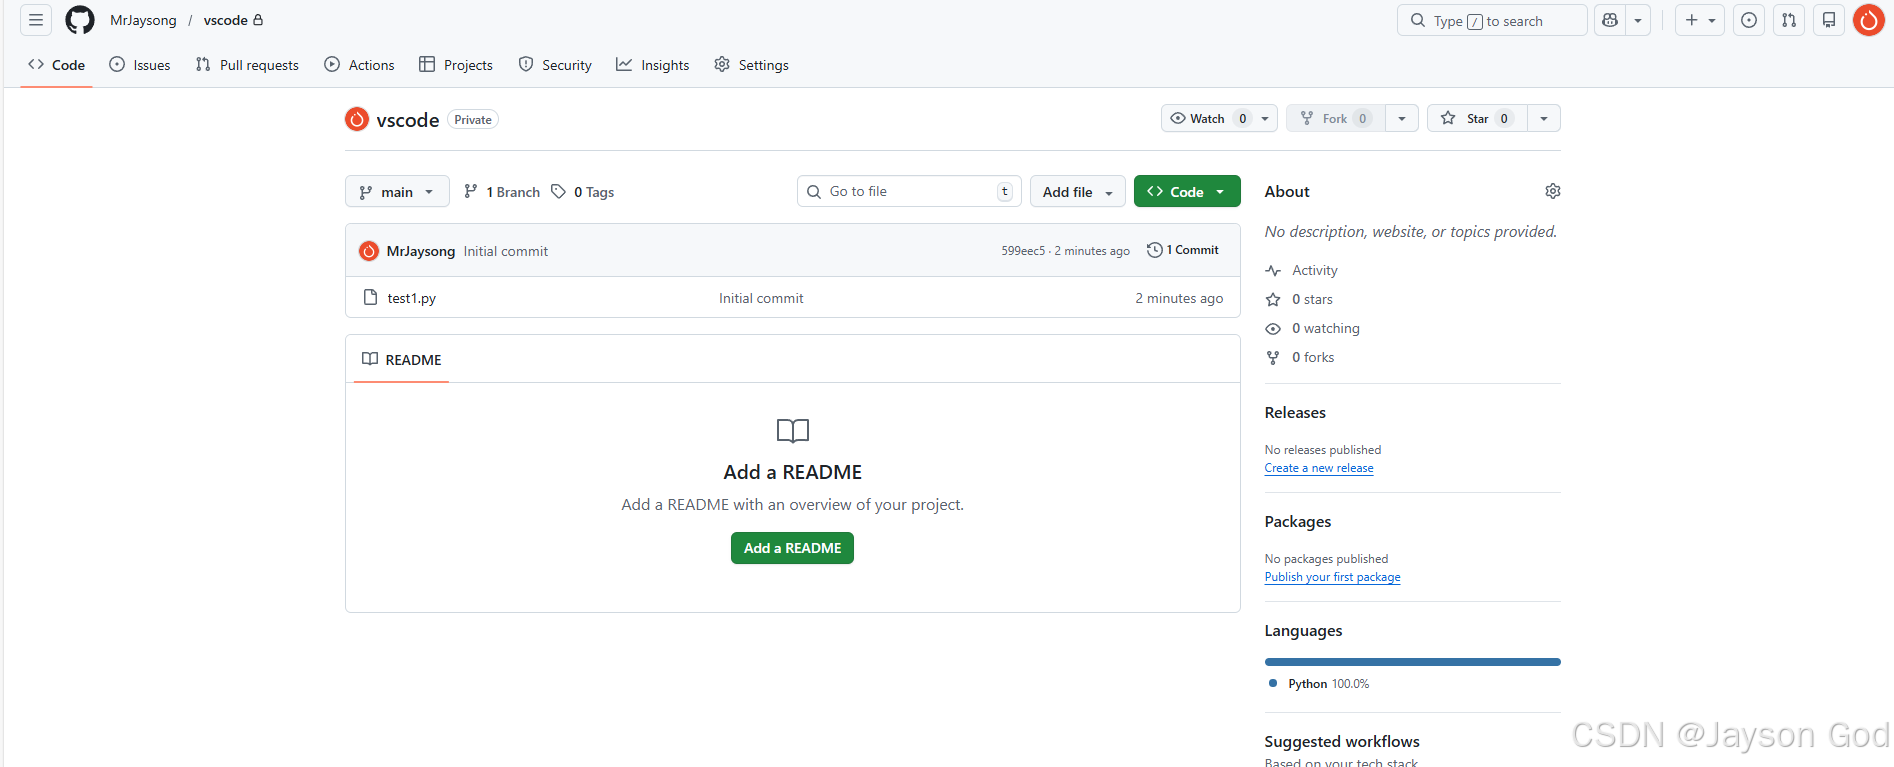The height and width of the screenshot is (767, 1894).
Task: Click the Fork button
Action: click(1336, 118)
